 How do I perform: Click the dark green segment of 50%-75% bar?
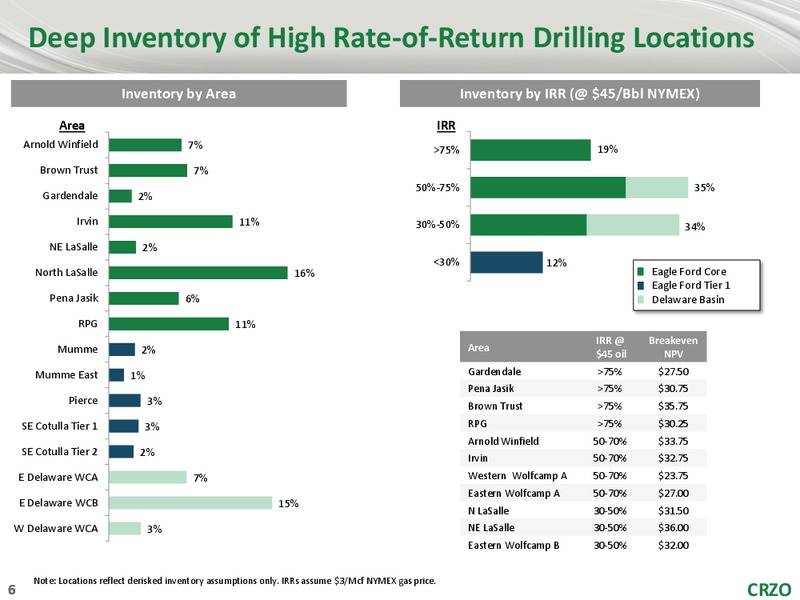548,187
